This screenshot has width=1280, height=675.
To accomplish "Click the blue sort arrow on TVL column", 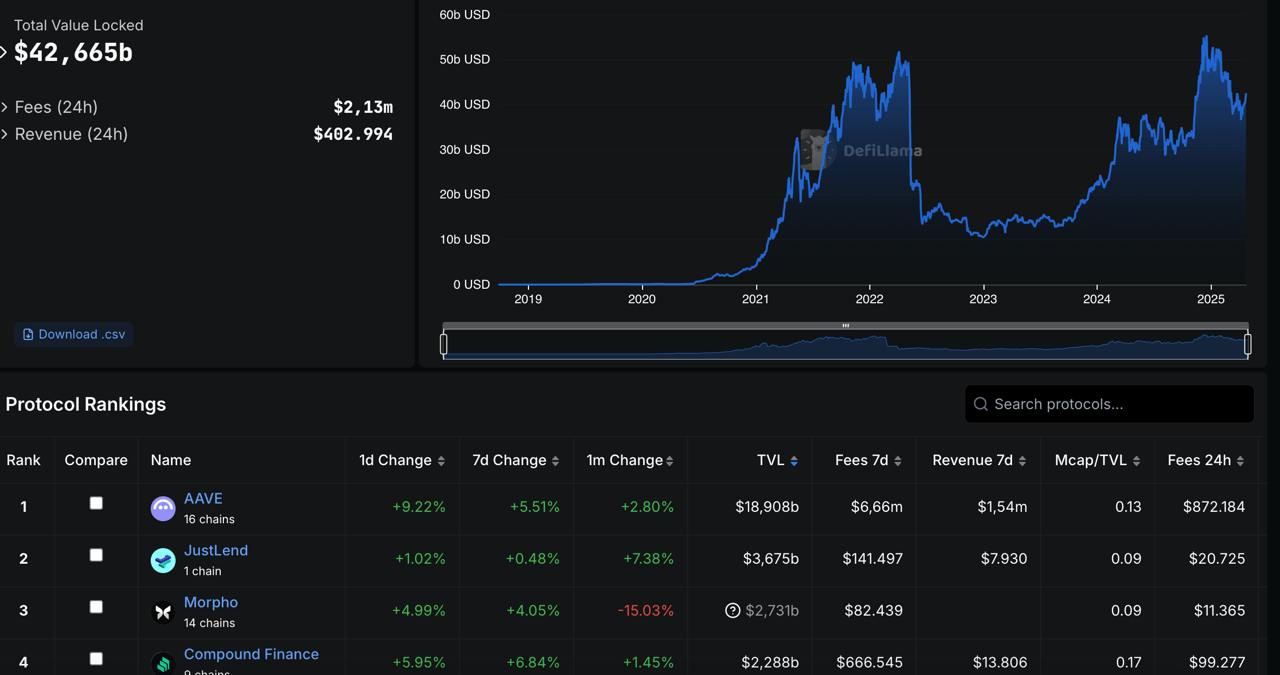I will click(794, 461).
